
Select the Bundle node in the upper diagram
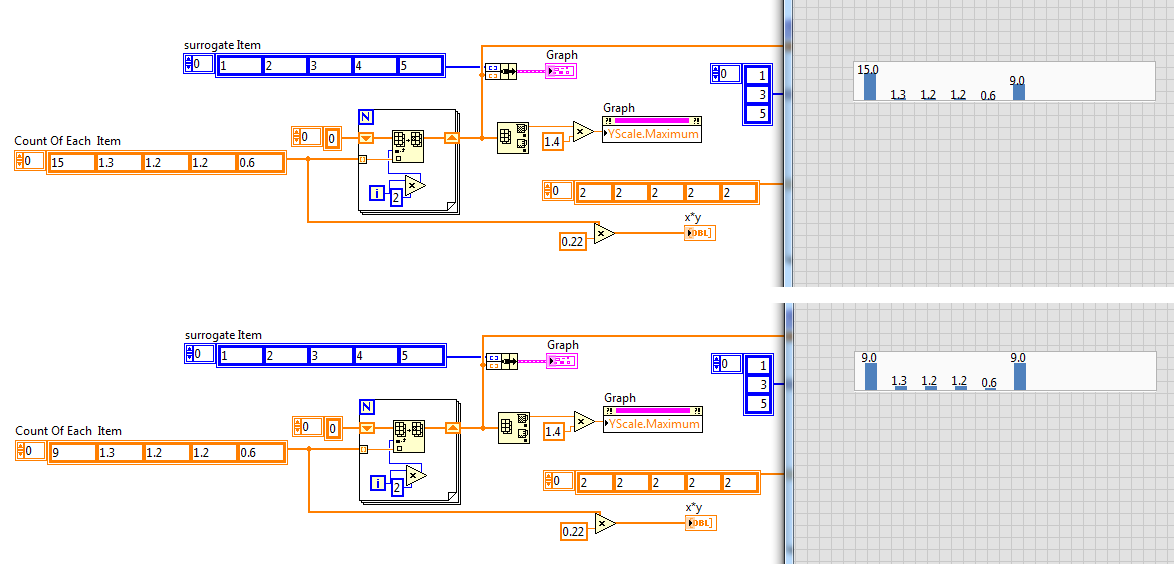[x=501, y=72]
